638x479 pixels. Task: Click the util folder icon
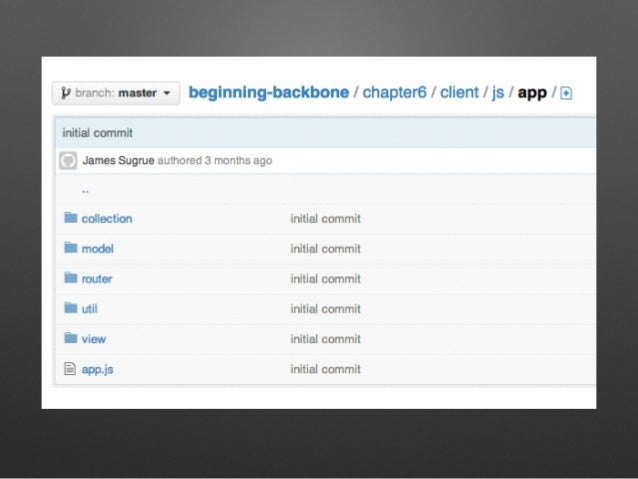pos(71,308)
